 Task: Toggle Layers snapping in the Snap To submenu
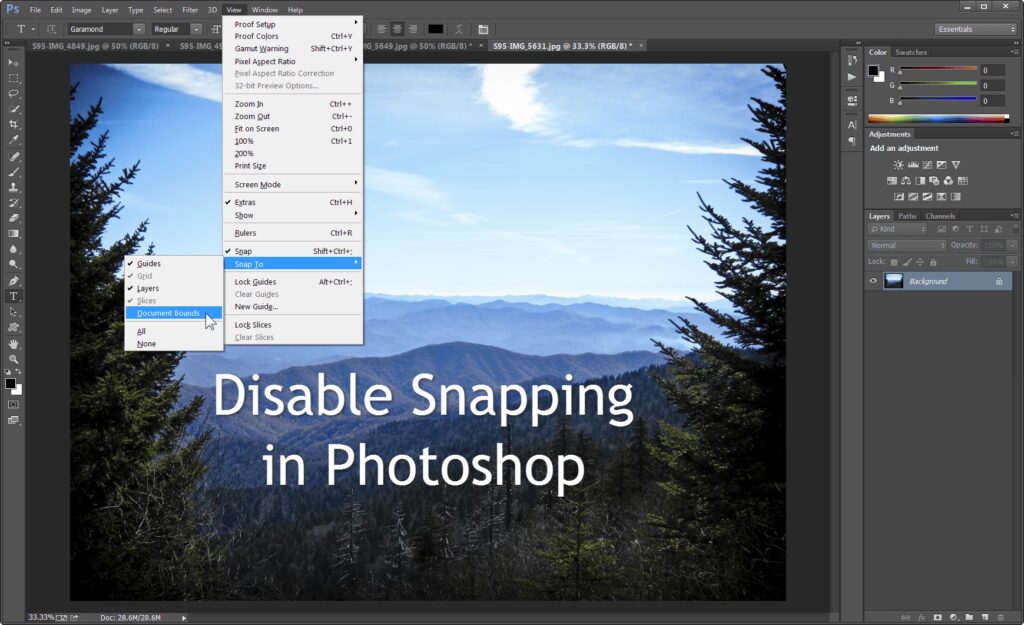148,288
